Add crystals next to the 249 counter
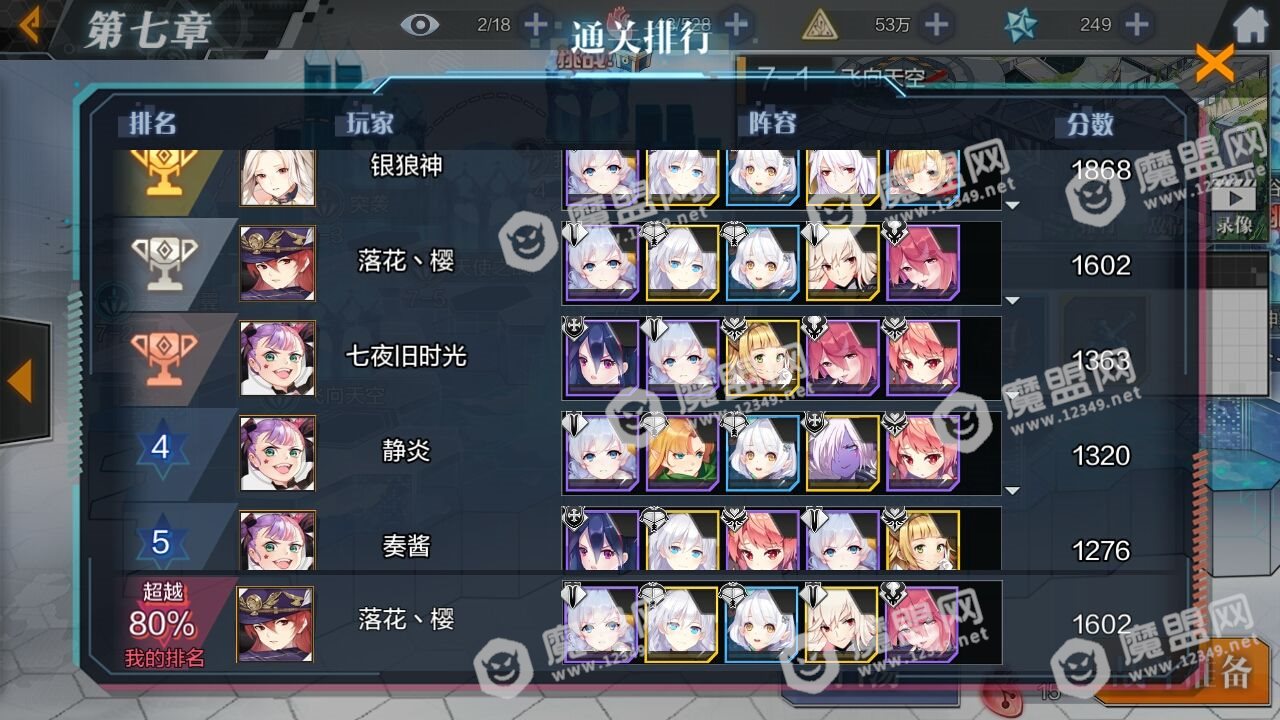 (x=1136, y=24)
